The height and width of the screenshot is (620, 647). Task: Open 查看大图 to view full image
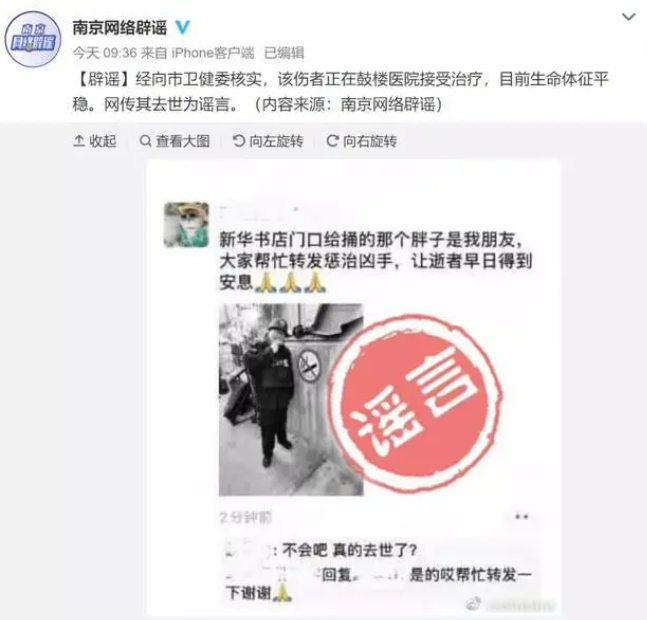coord(175,141)
